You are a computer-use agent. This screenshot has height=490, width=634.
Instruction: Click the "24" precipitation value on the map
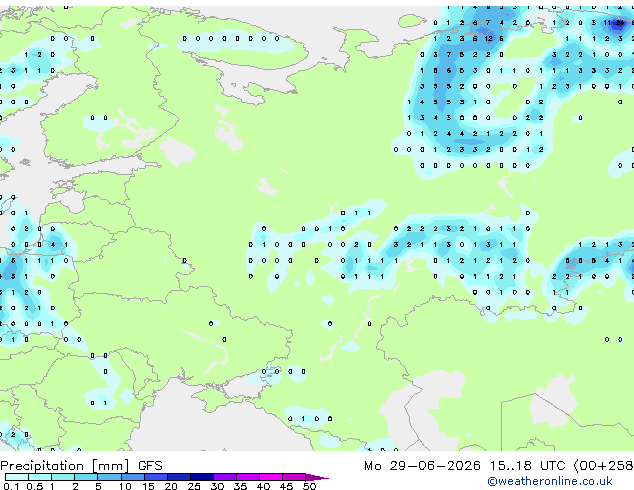click(x=620, y=23)
